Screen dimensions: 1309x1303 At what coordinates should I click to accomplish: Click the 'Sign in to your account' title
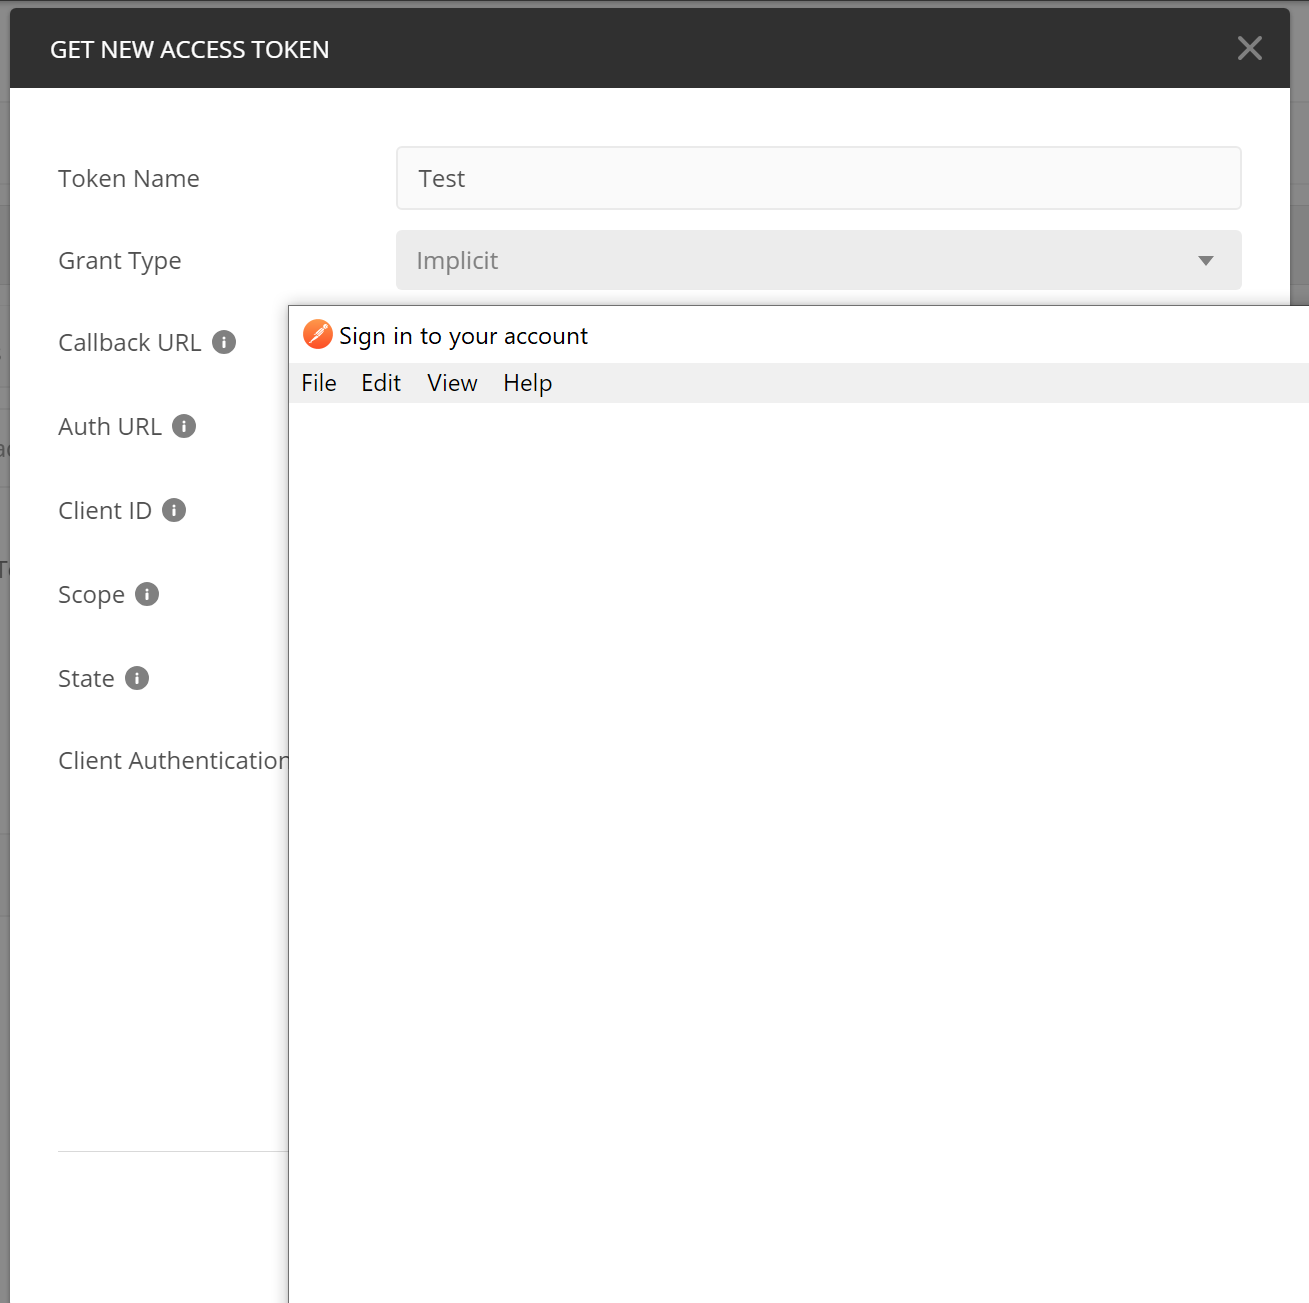point(463,336)
